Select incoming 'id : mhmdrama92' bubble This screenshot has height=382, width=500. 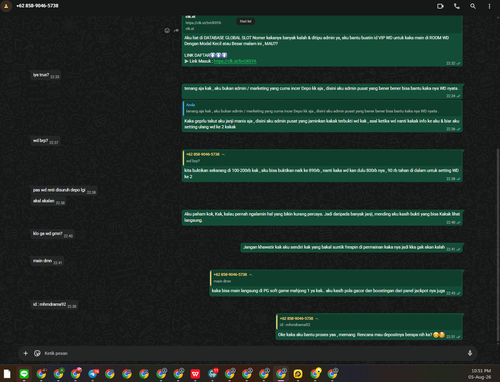(x=54, y=305)
